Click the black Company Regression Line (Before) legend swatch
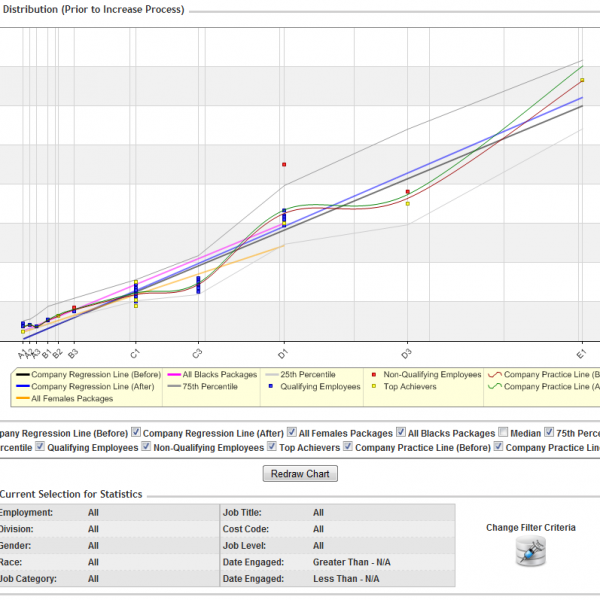This screenshot has height=600, width=600. 23,375
